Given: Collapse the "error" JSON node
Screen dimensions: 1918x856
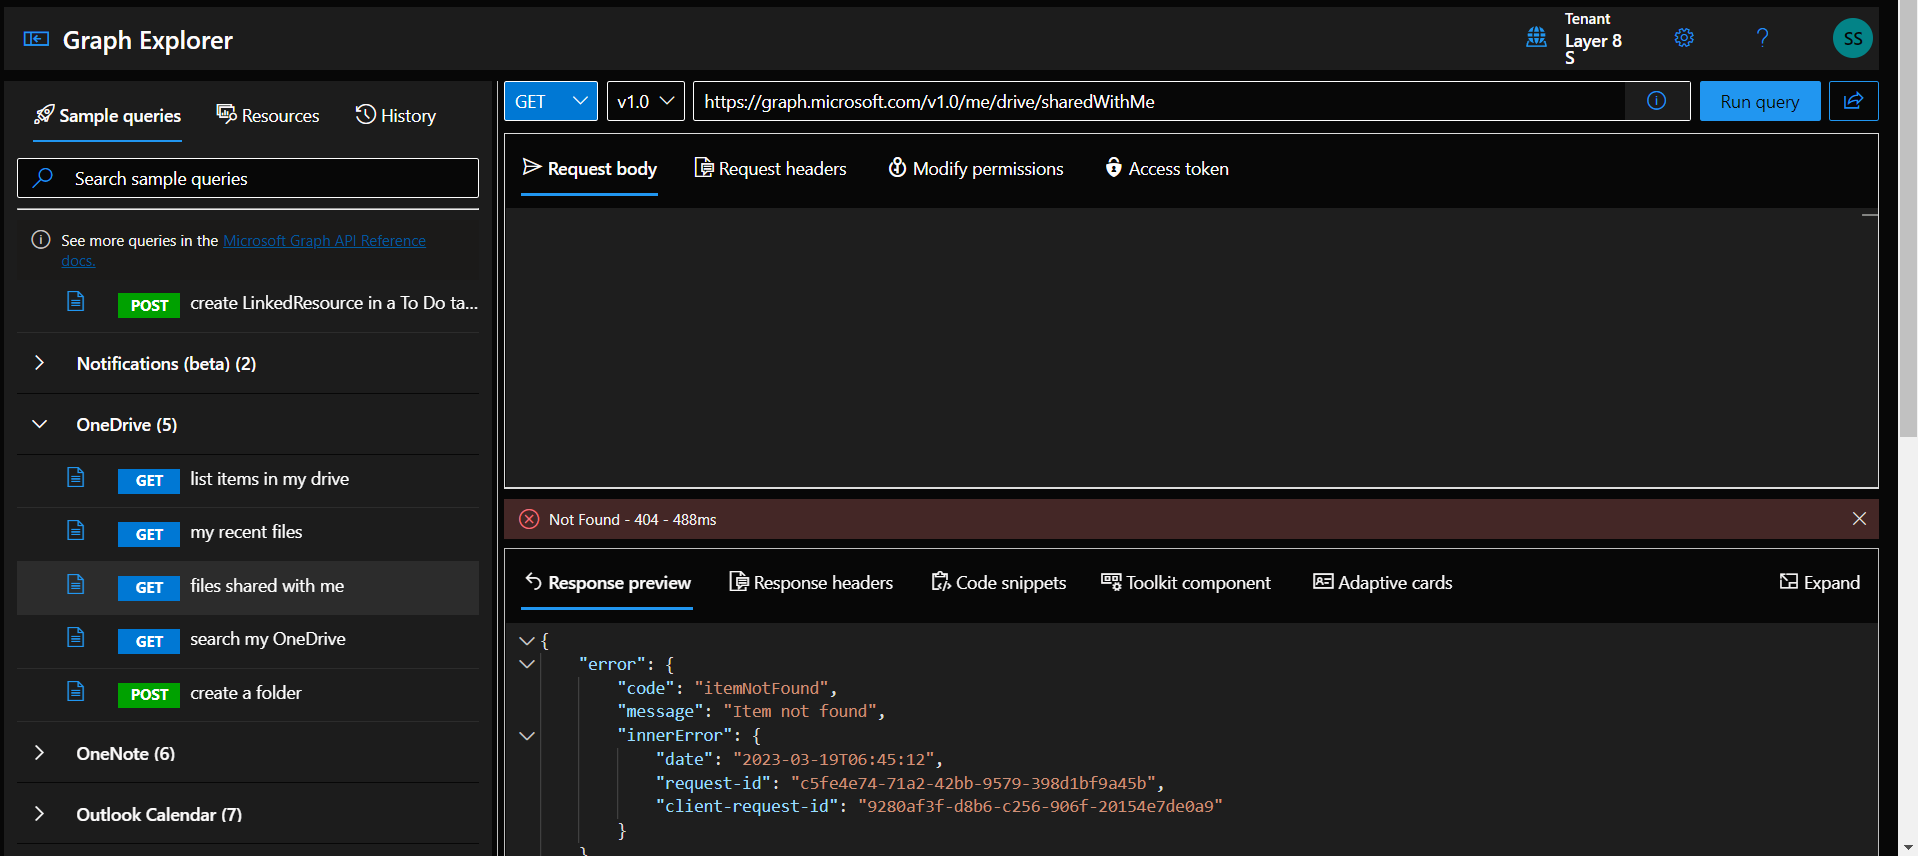Looking at the screenshot, I should click(527, 664).
